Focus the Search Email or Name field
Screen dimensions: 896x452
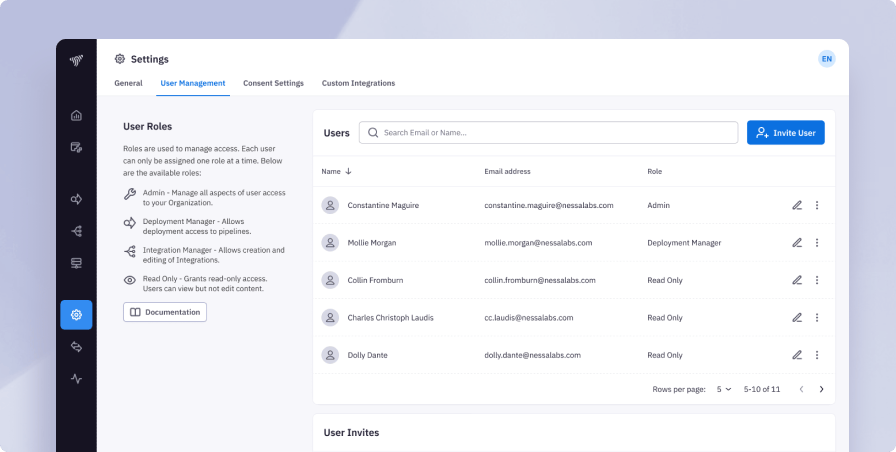point(549,133)
